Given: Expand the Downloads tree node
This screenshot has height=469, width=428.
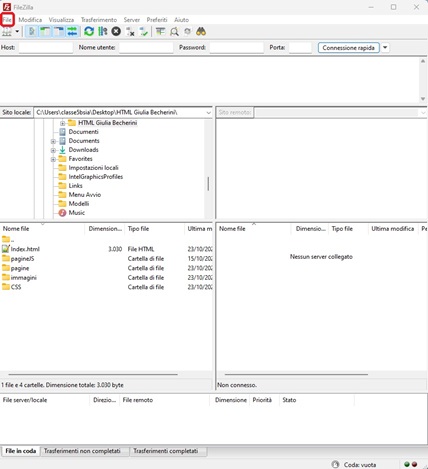Looking at the screenshot, I should (x=53, y=150).
